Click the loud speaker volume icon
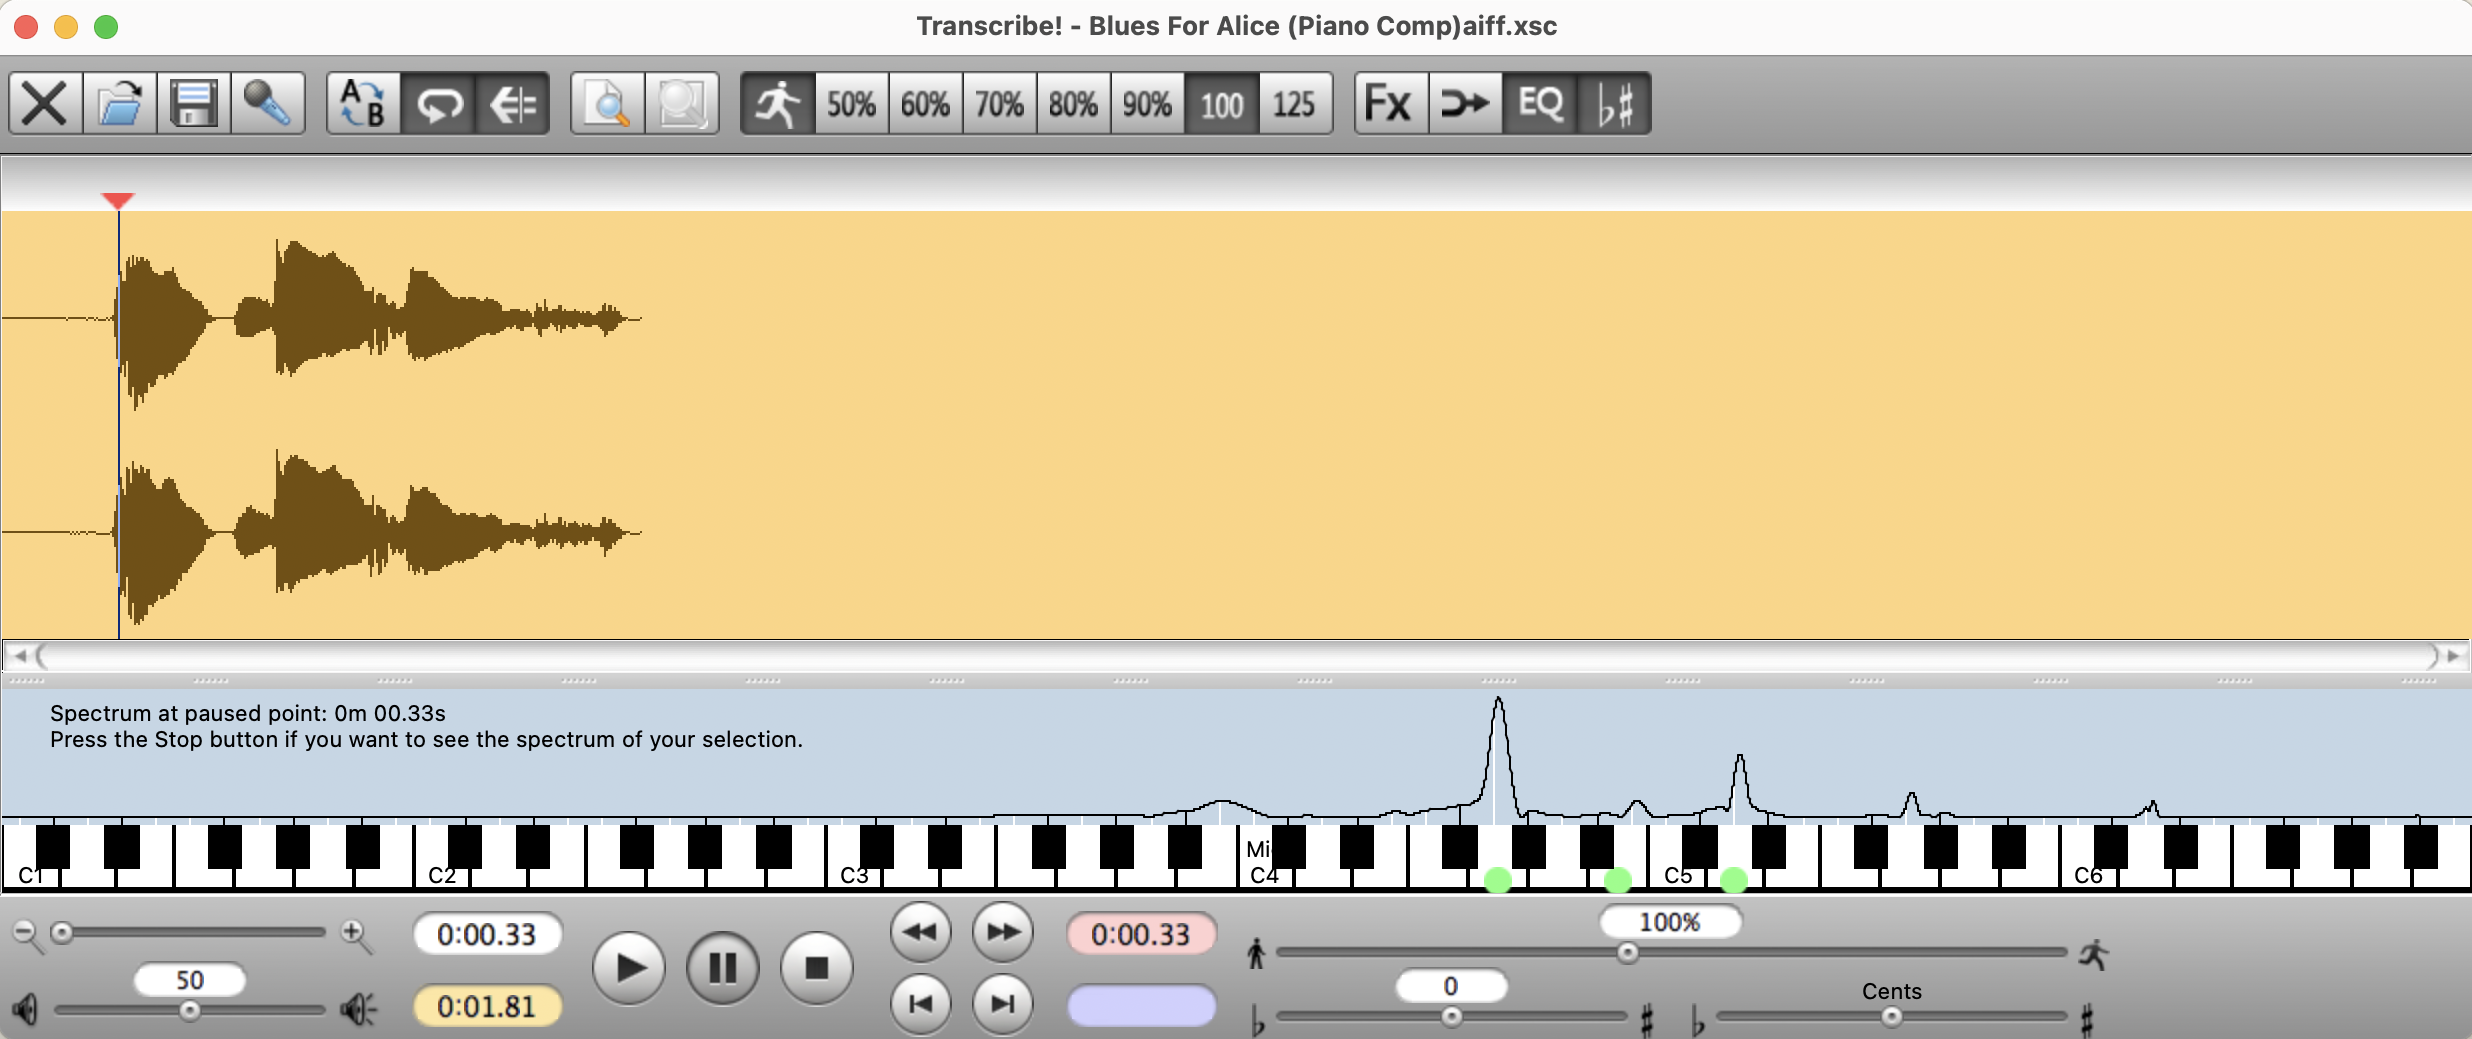Image resolution: width=2472 pixels, height=1039 pixels. click(359, 1009)
